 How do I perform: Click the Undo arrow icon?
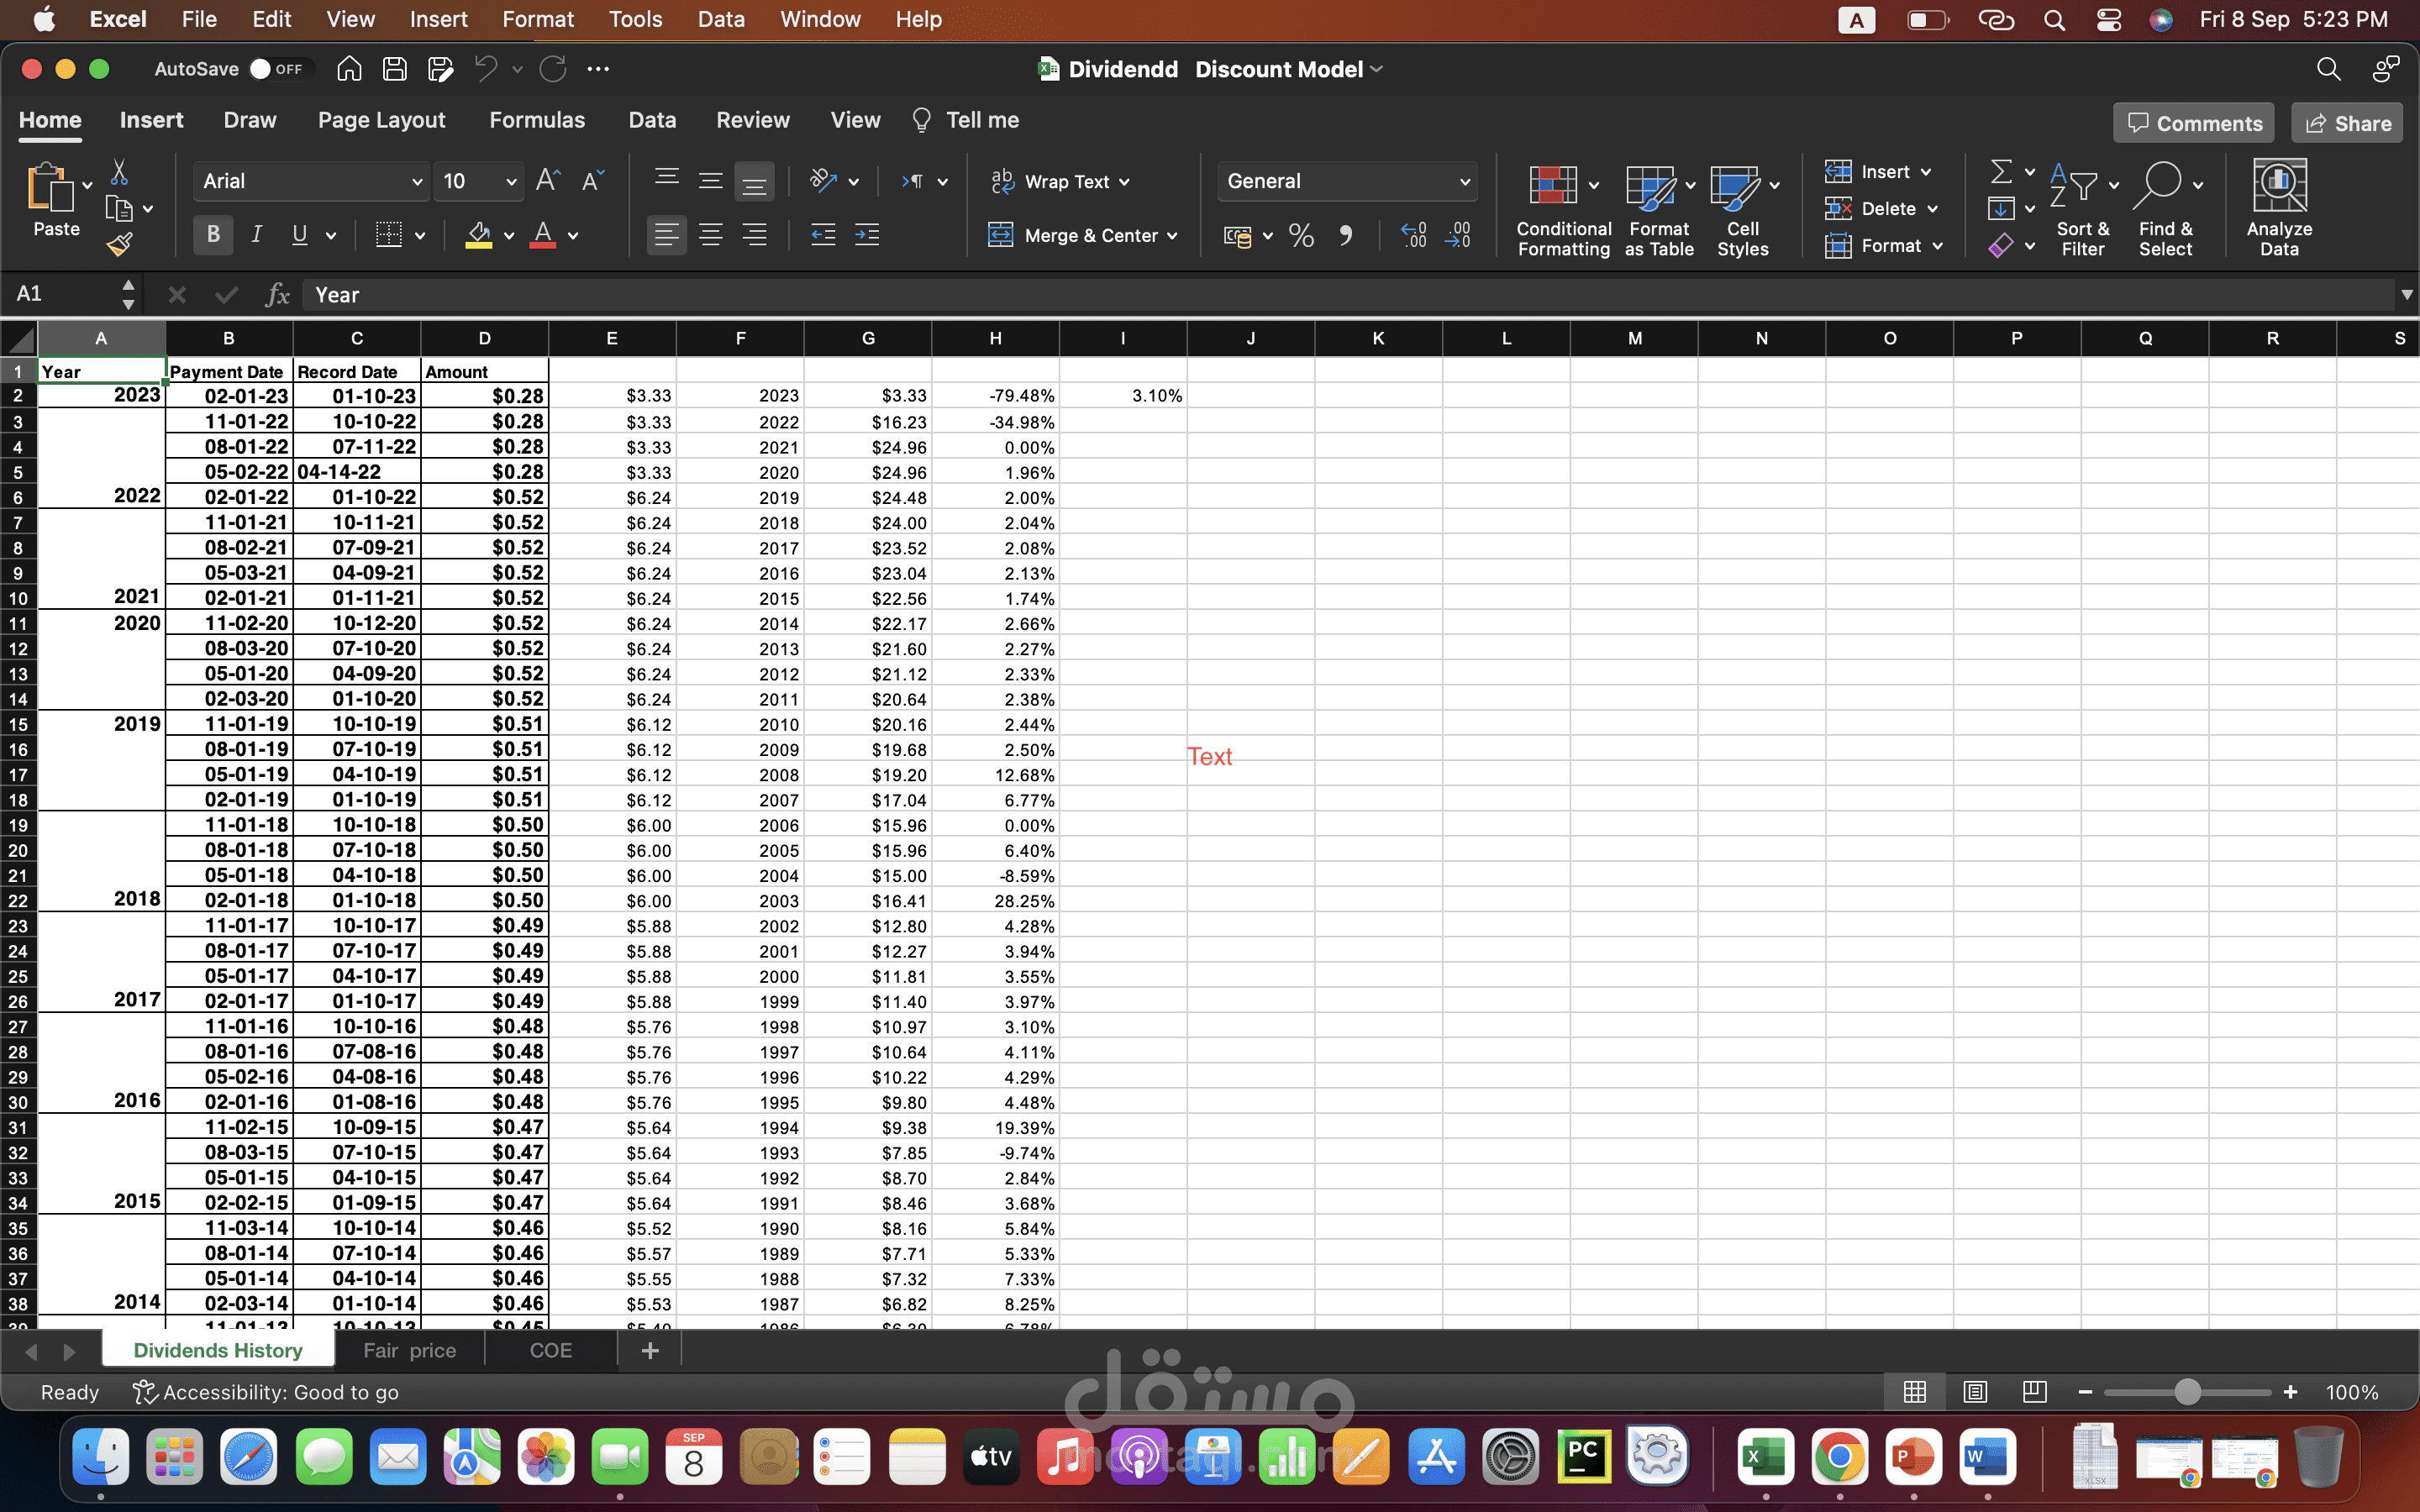click(486, 69)
